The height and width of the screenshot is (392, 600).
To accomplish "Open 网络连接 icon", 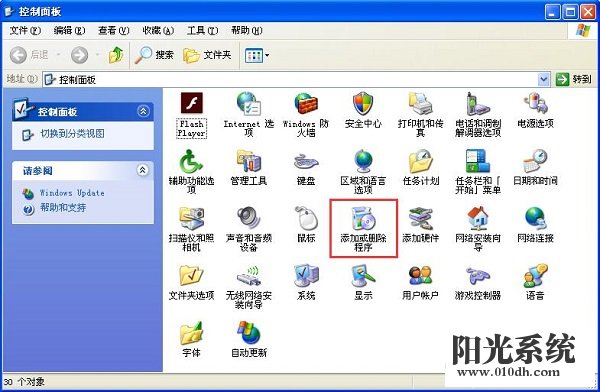I will click(535, 218).
